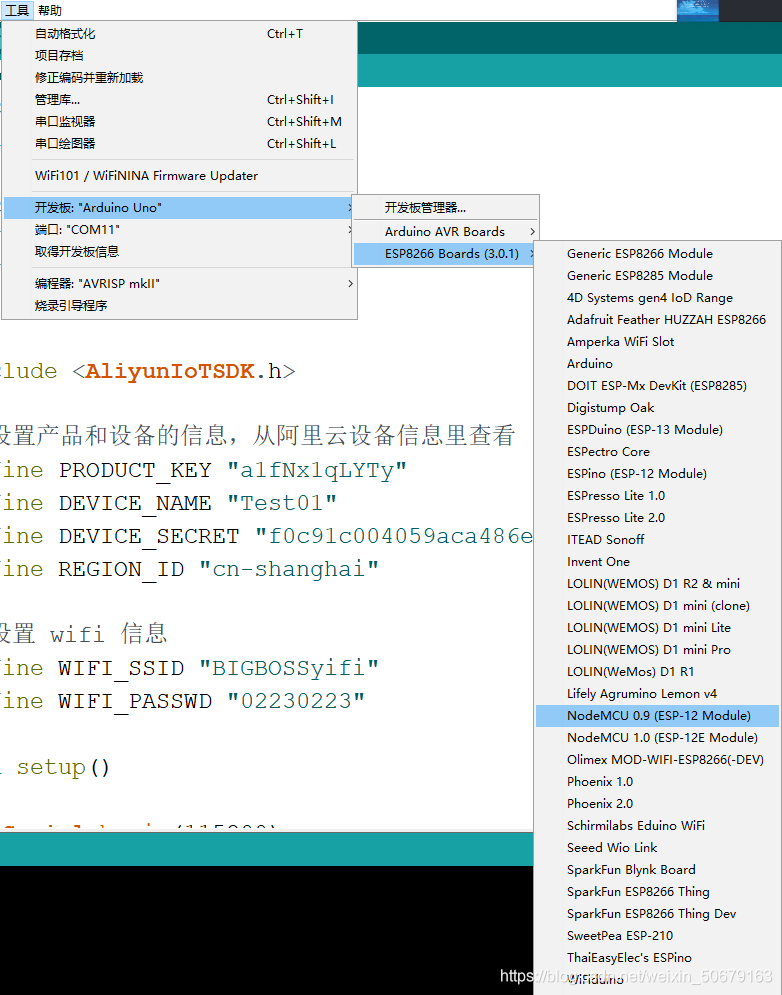Select 项目存档 menu entry
The image size is (782, 995).
click(180, 56)
